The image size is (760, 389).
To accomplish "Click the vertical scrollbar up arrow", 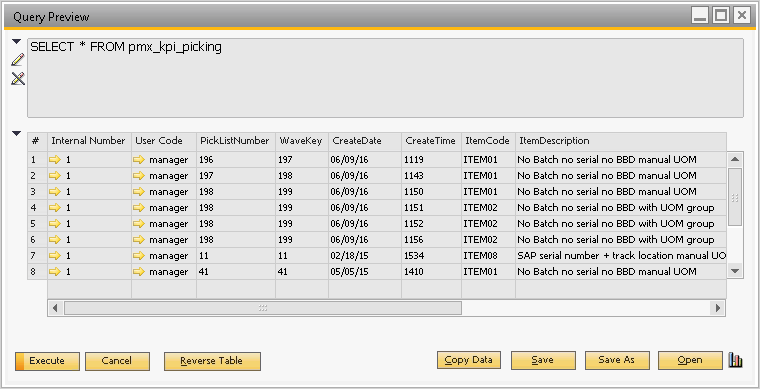I will tap(735, 159).
